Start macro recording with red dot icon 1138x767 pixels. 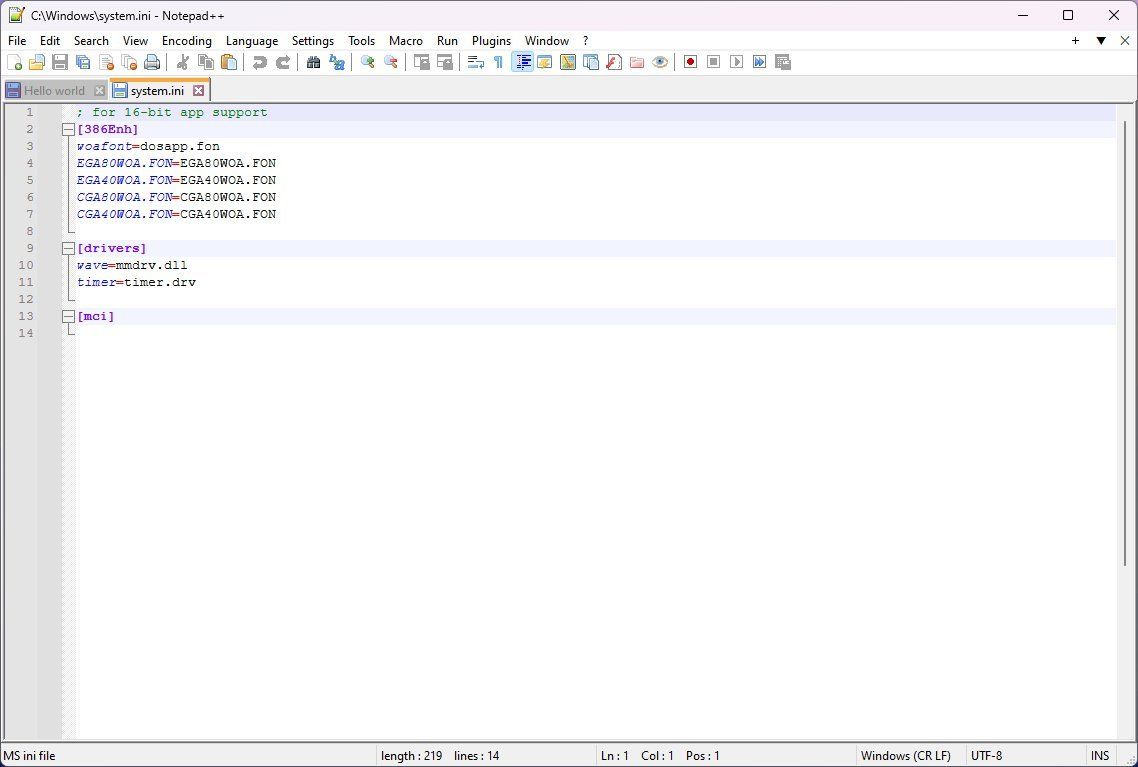tap(690, 62)
